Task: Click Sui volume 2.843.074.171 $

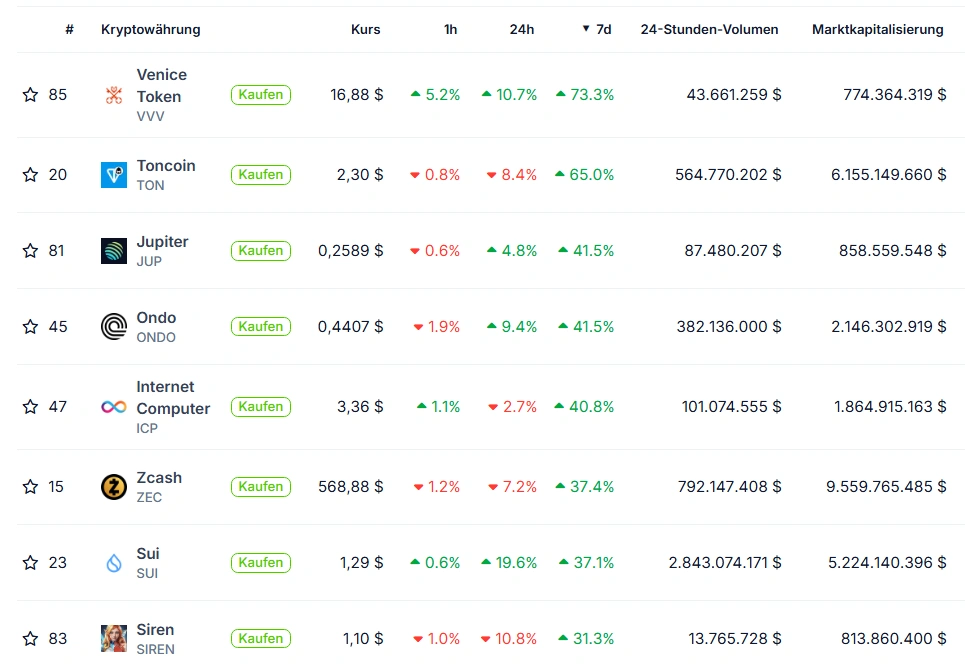Action: (725, 563)
